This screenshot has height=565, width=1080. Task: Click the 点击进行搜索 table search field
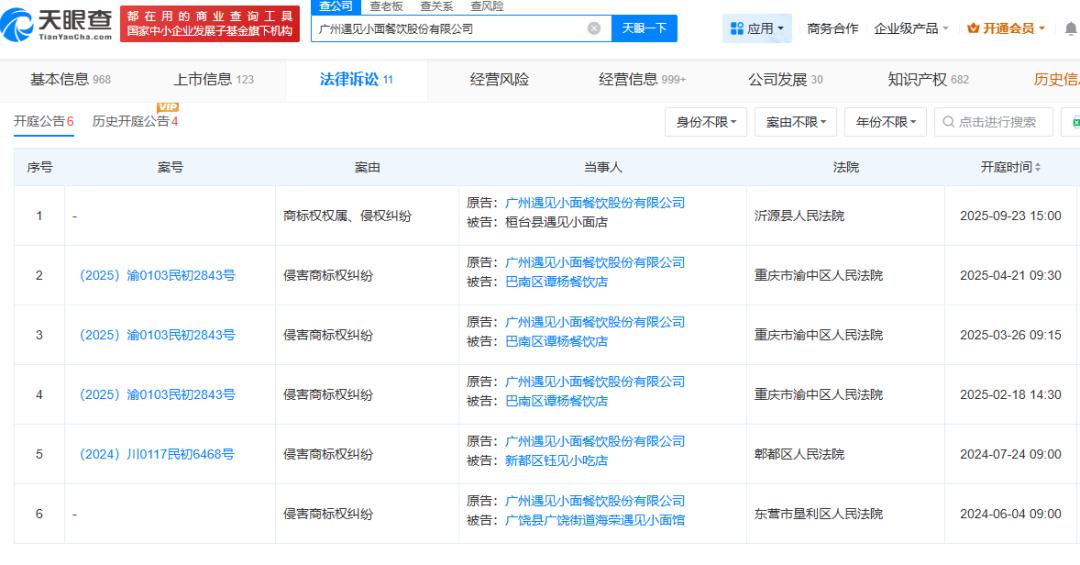(993, 122)
